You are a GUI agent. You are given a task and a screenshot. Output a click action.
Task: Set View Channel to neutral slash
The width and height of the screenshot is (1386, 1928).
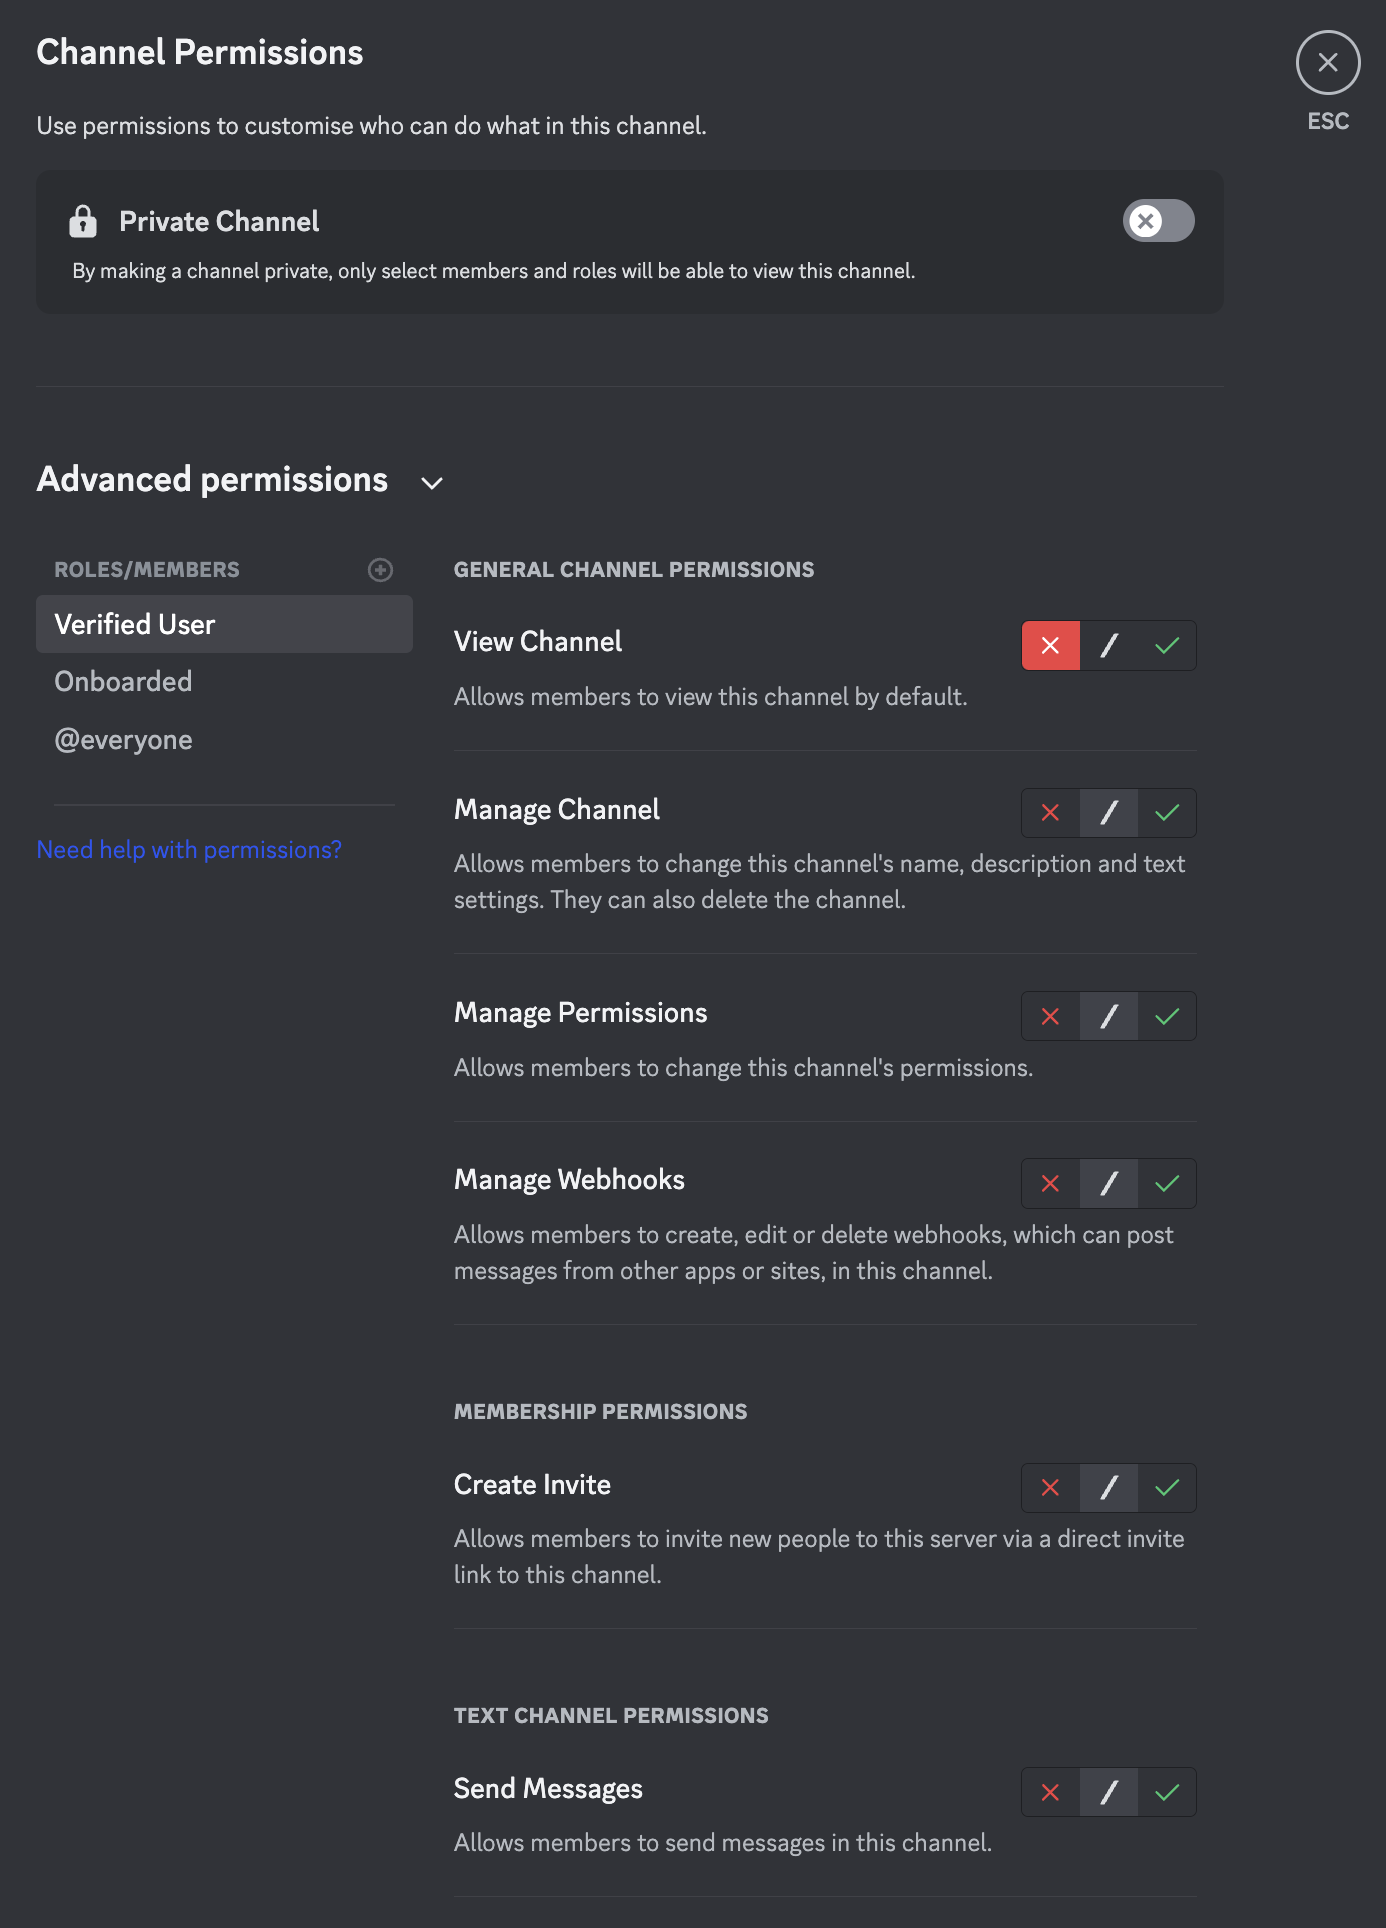point(1109,646)
